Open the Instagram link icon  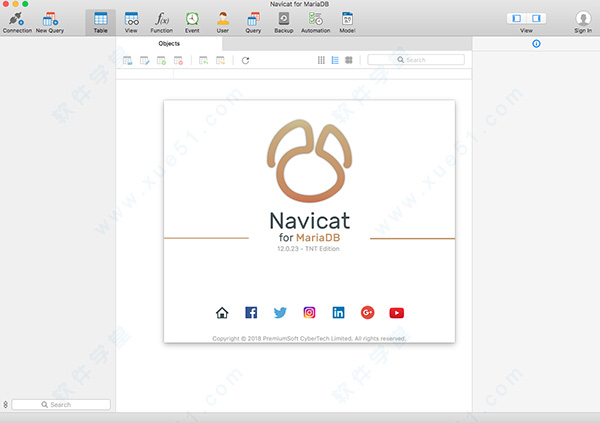[x=309, y=313]
